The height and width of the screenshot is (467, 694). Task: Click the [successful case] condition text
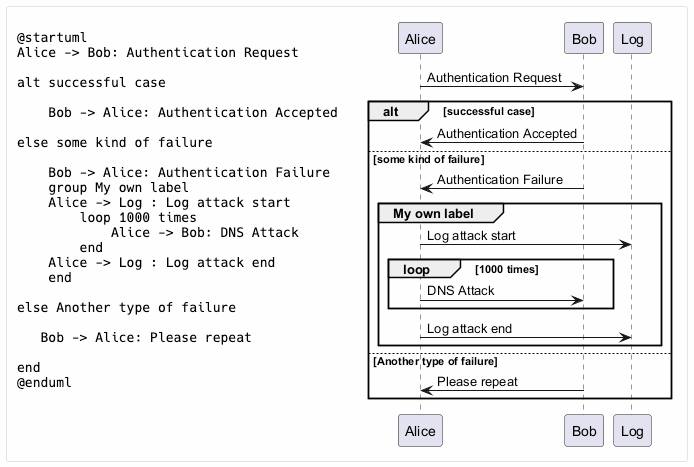(489, 112)
